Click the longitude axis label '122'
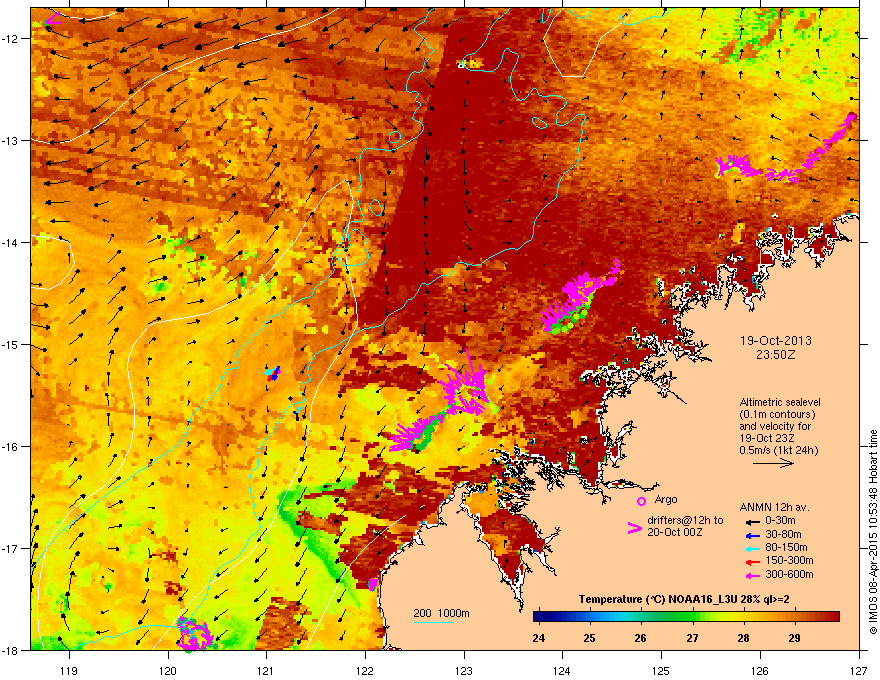Viewport: 880px width, 680px height. pyautogui.click(x=365, y=670)
